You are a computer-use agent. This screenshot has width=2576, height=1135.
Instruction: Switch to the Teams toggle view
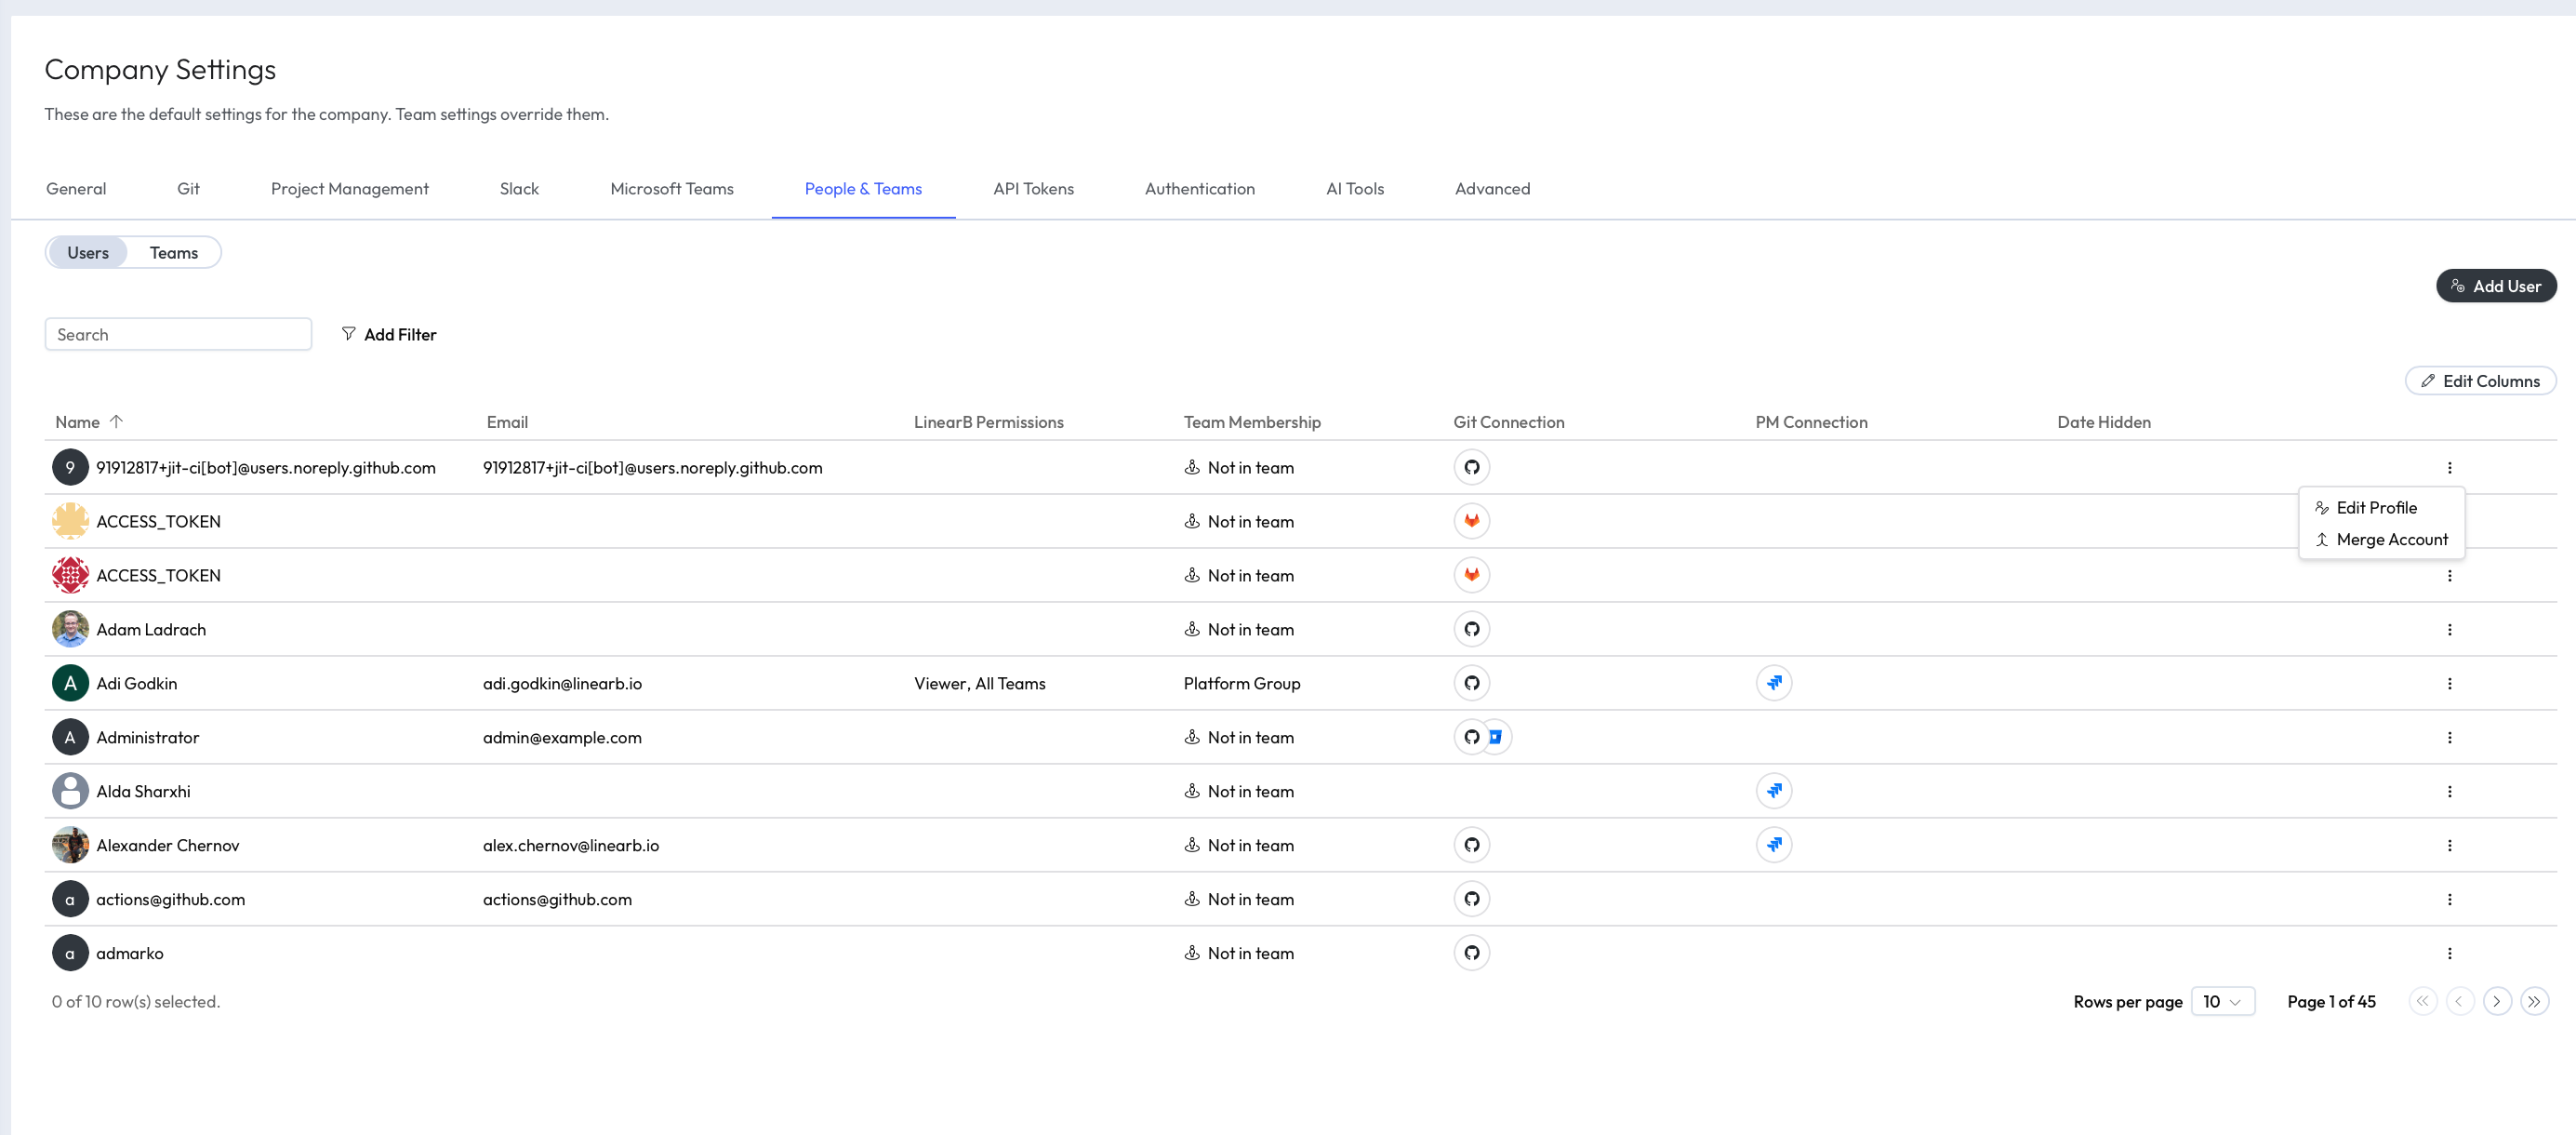(x=173, y=253)
